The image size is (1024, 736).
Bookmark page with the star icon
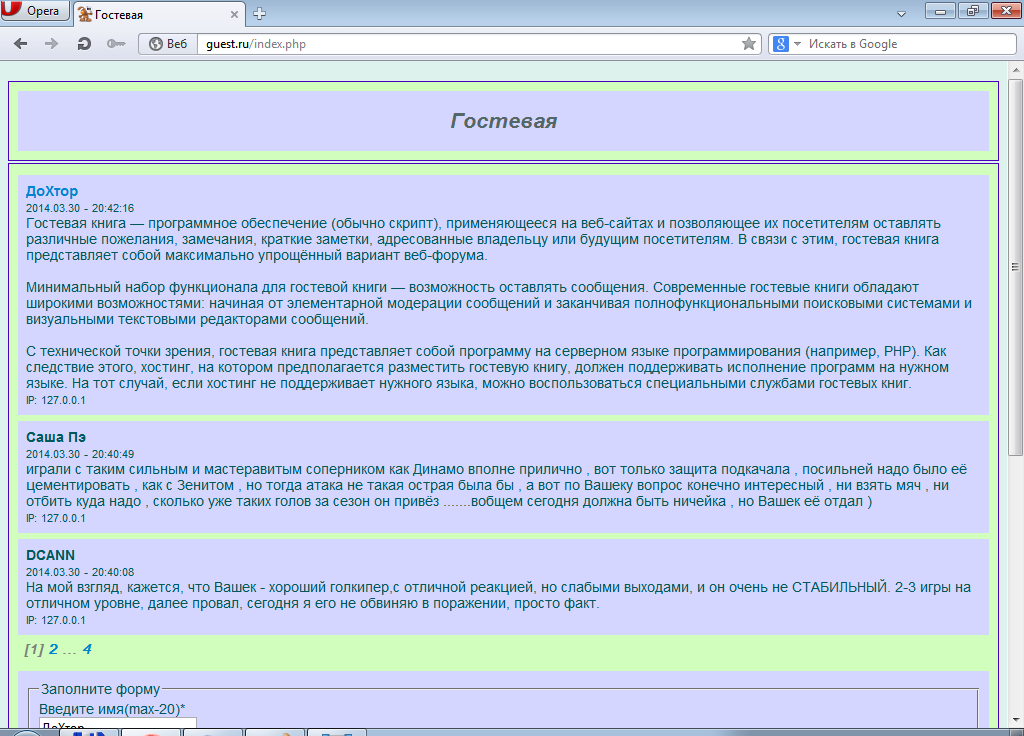(749, 44)
